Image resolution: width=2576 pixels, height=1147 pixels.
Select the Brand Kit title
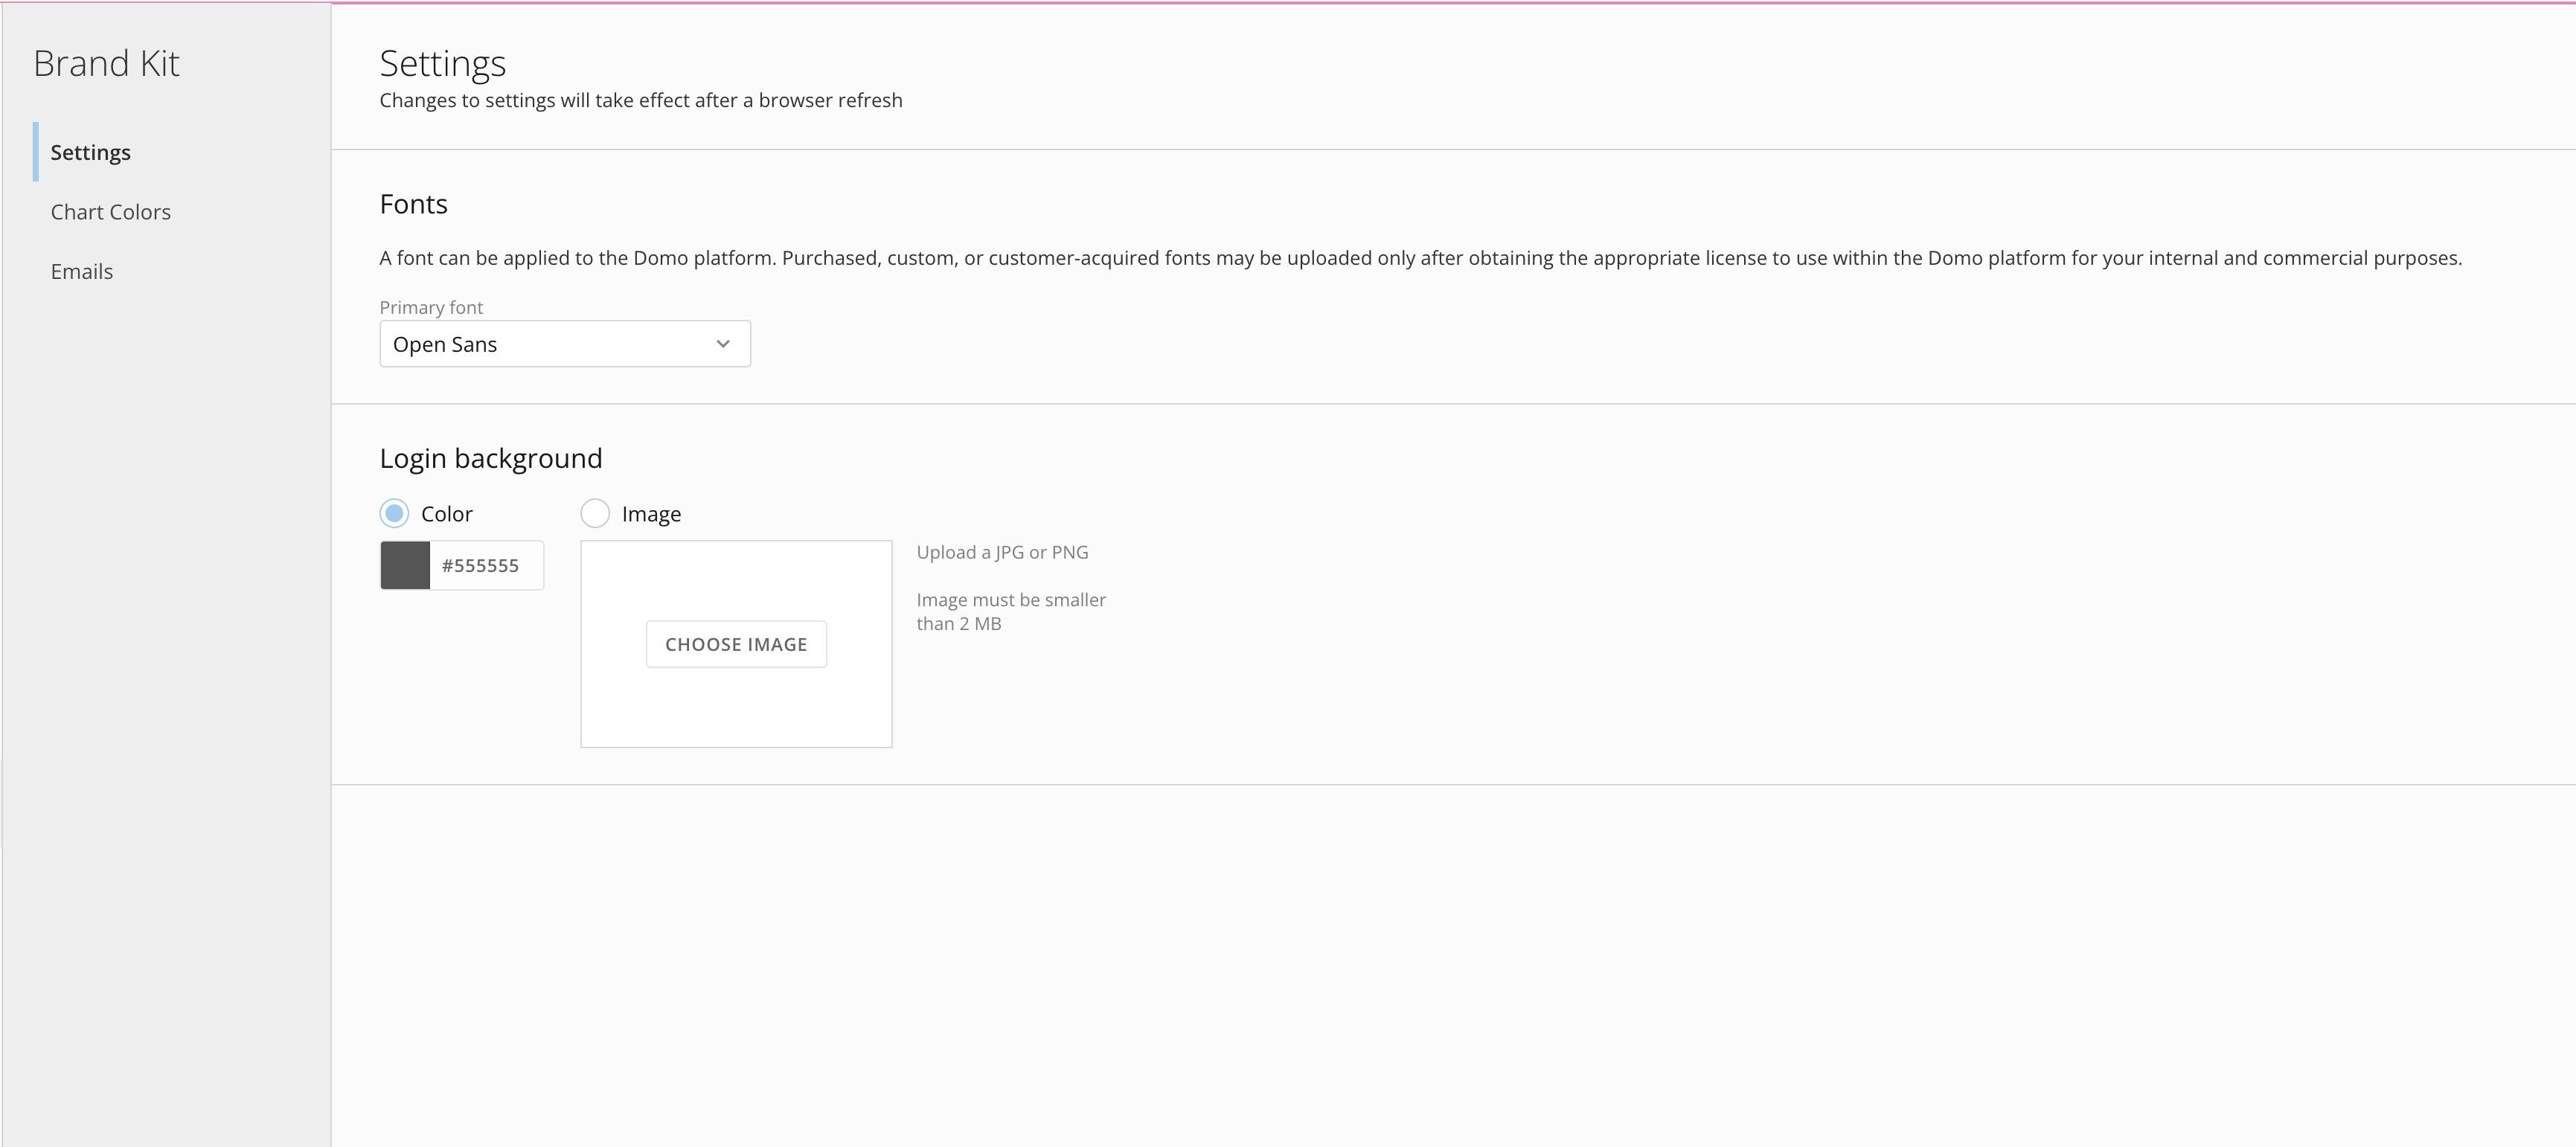pyautogui.click(x=107, y=62)
